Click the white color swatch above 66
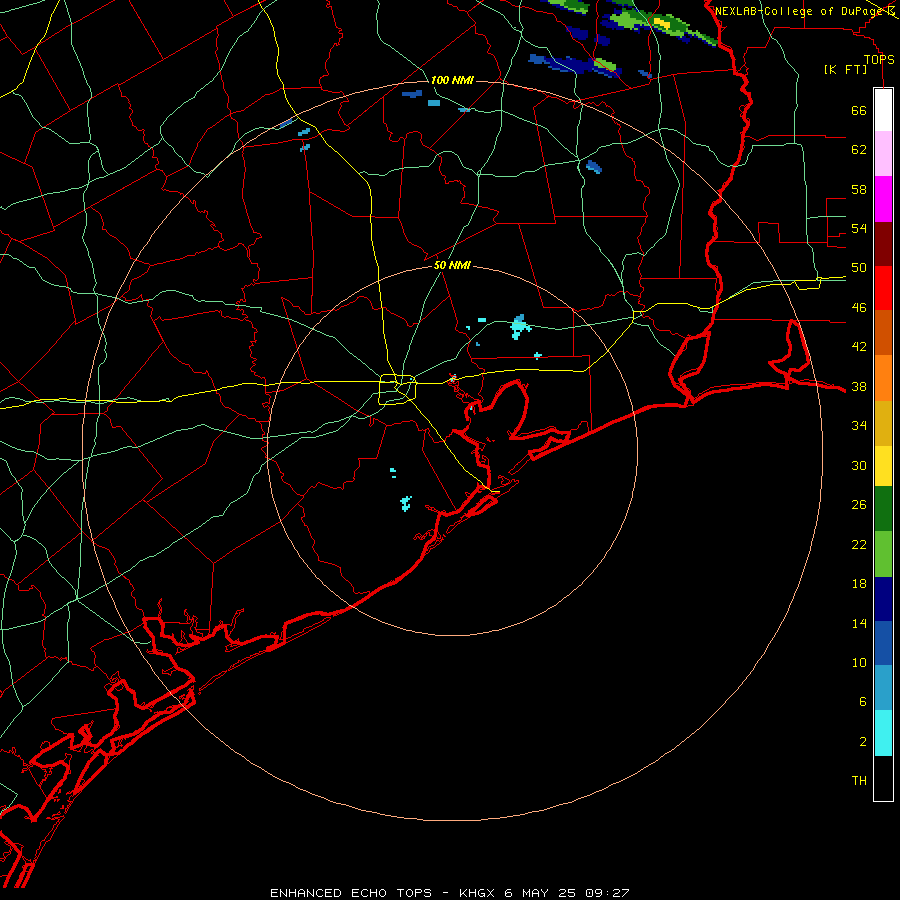 click(883, 110)
